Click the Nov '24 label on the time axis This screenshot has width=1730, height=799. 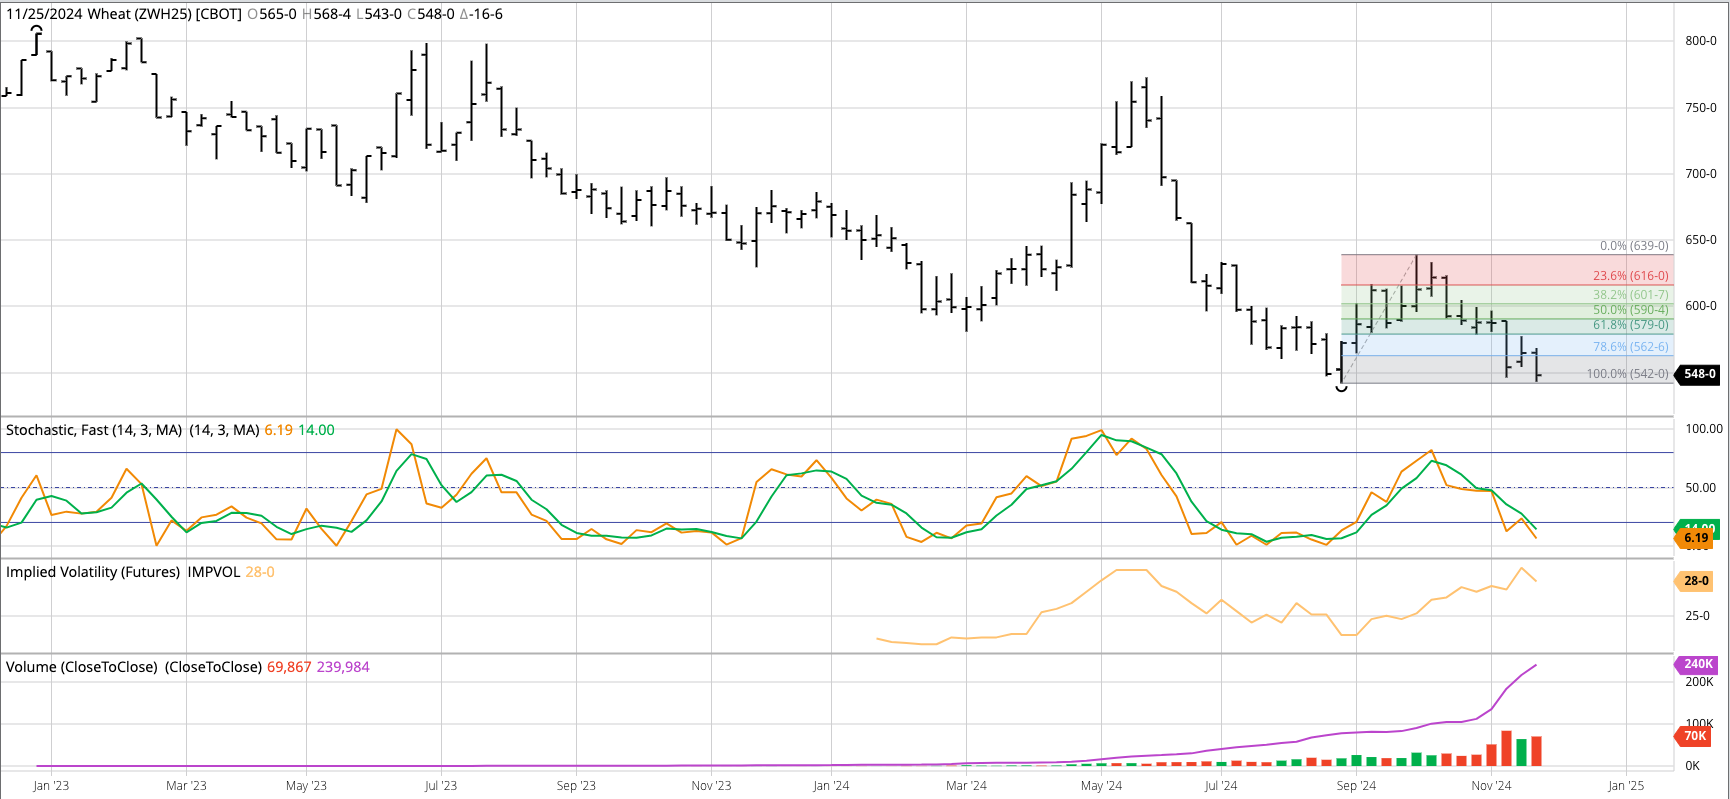click(x=1491, y=786)
